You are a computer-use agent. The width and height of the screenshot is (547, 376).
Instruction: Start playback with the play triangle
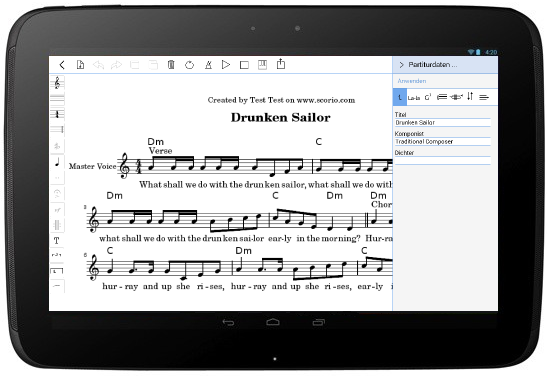226,65
